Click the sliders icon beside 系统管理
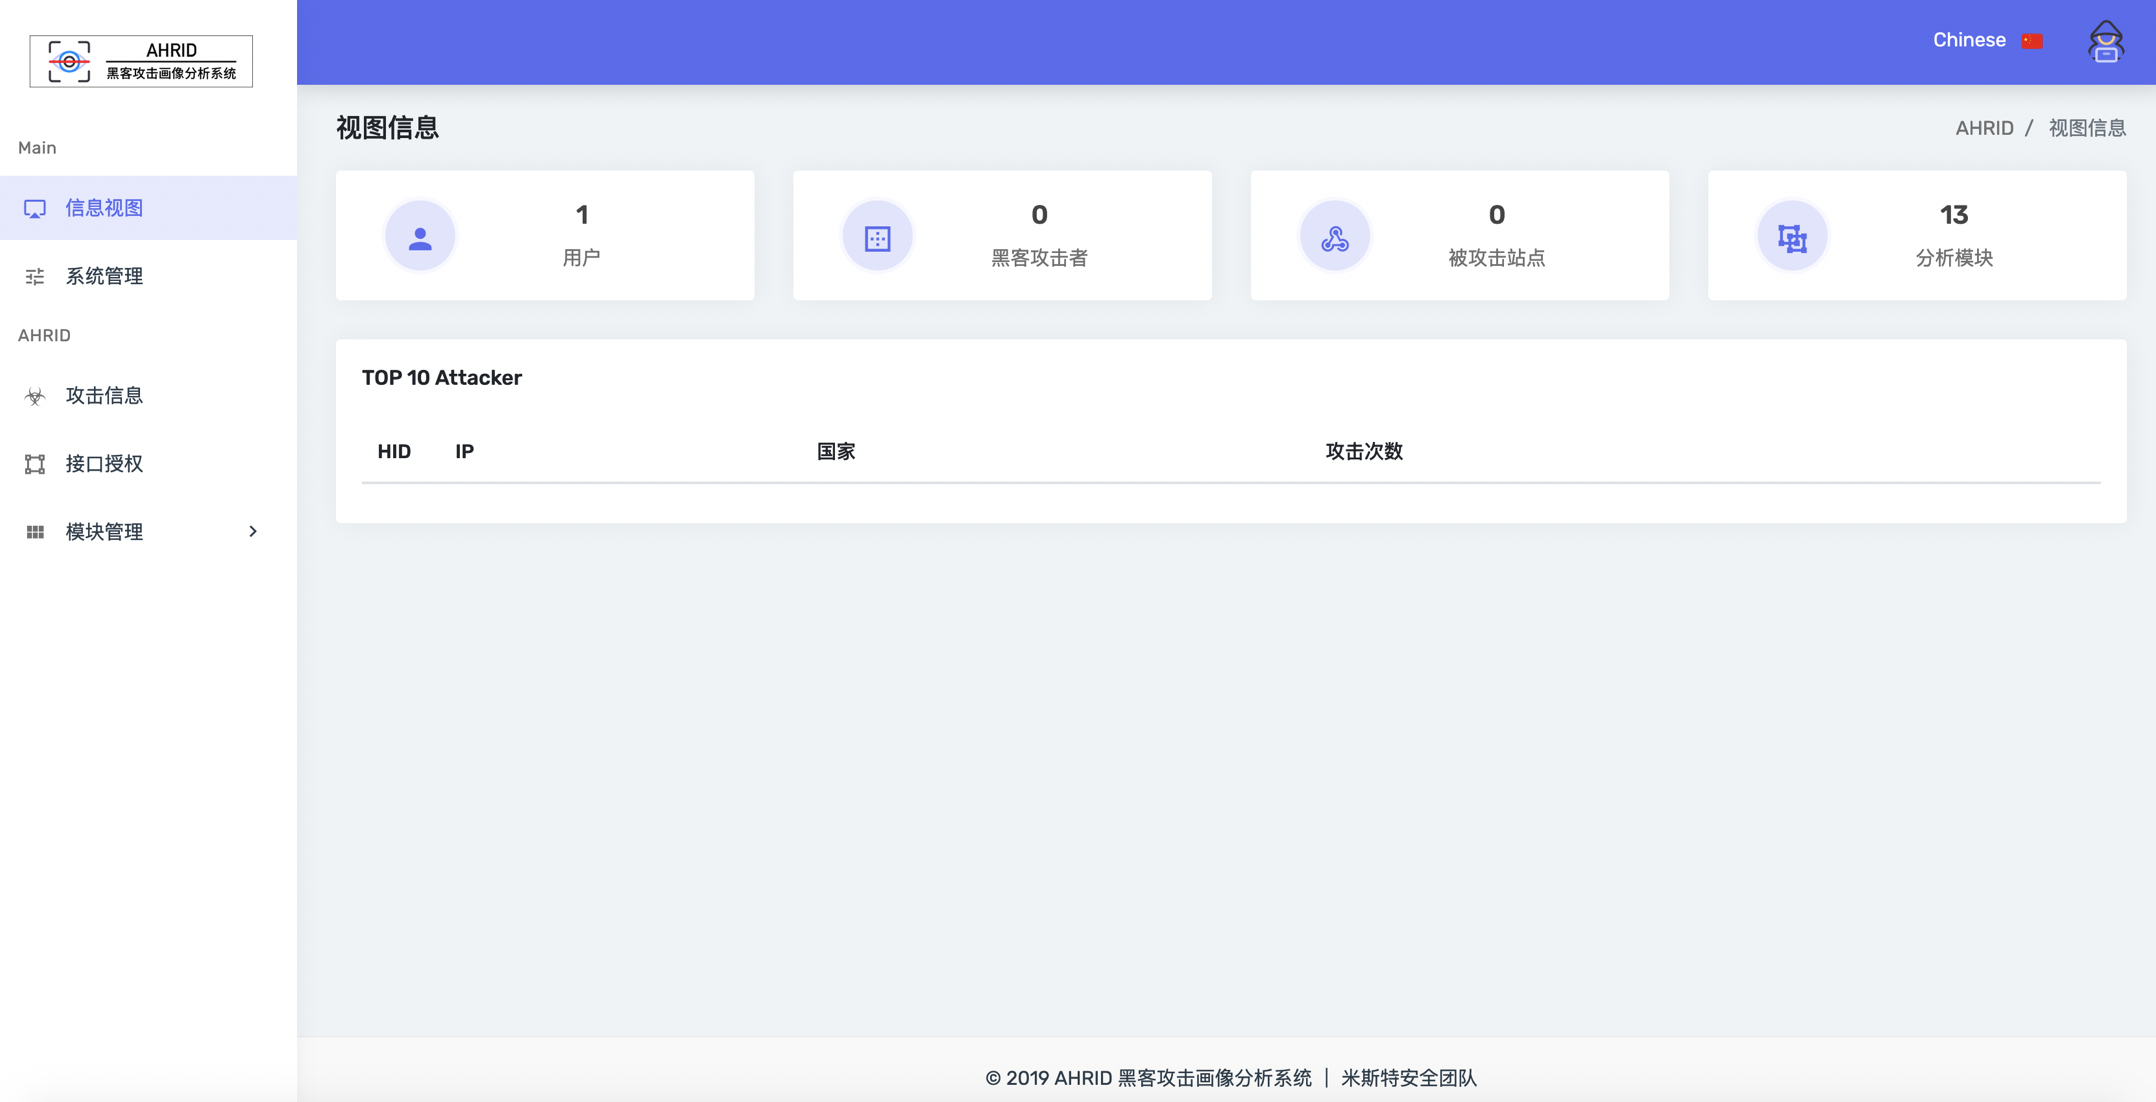This screenshot has height=1102, width=2156. point(35,277)
